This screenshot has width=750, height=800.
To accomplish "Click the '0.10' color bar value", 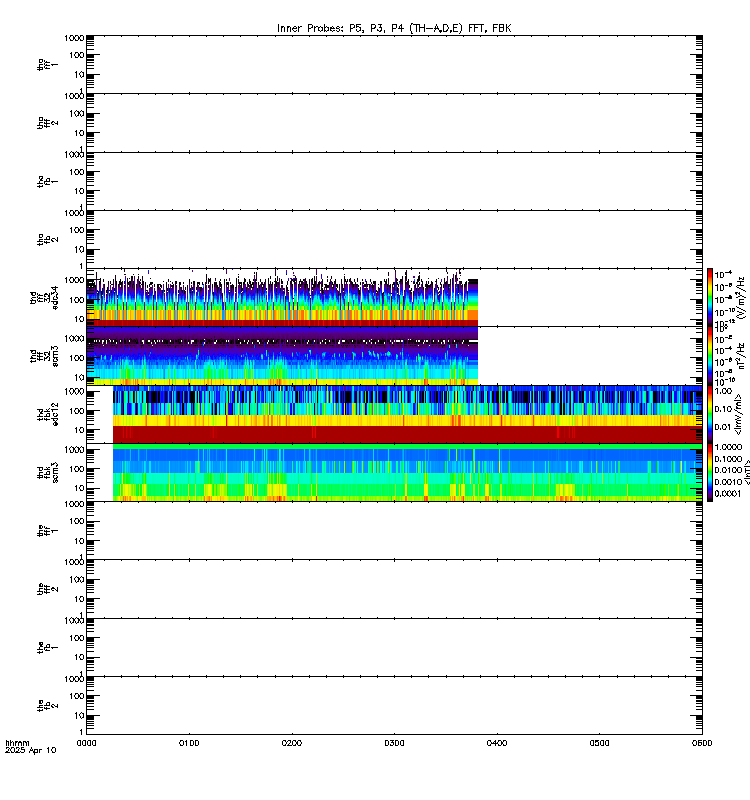I will tap(723, 409).
